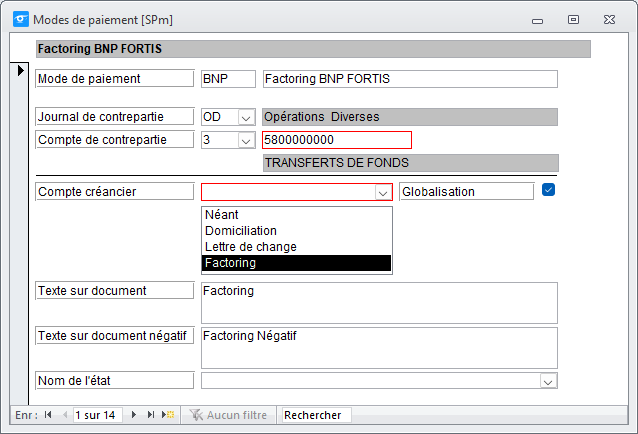This screenshot has width=638, height=434.
Task: Click the 5800000000 account number field
Action: (x=337, y=140)
